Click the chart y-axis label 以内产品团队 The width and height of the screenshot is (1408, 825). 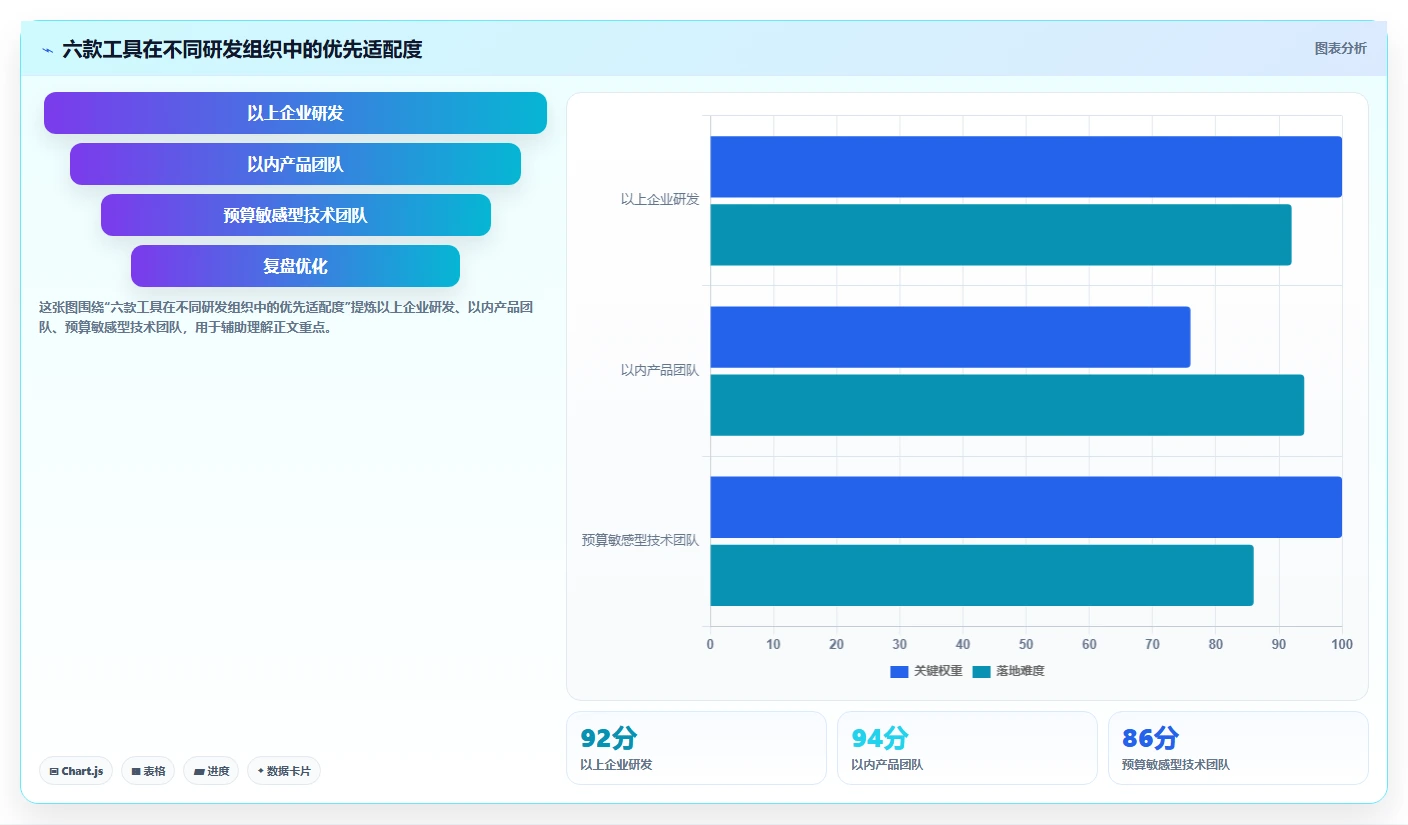[x=660, y=370]
